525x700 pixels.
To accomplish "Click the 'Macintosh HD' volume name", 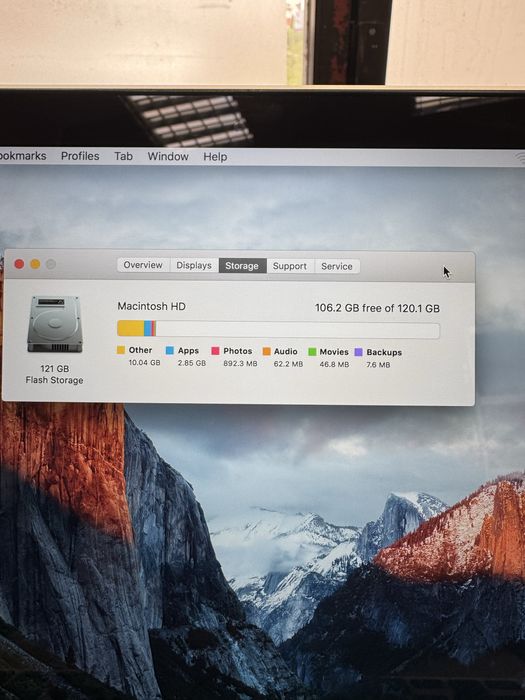I will 152,306.
